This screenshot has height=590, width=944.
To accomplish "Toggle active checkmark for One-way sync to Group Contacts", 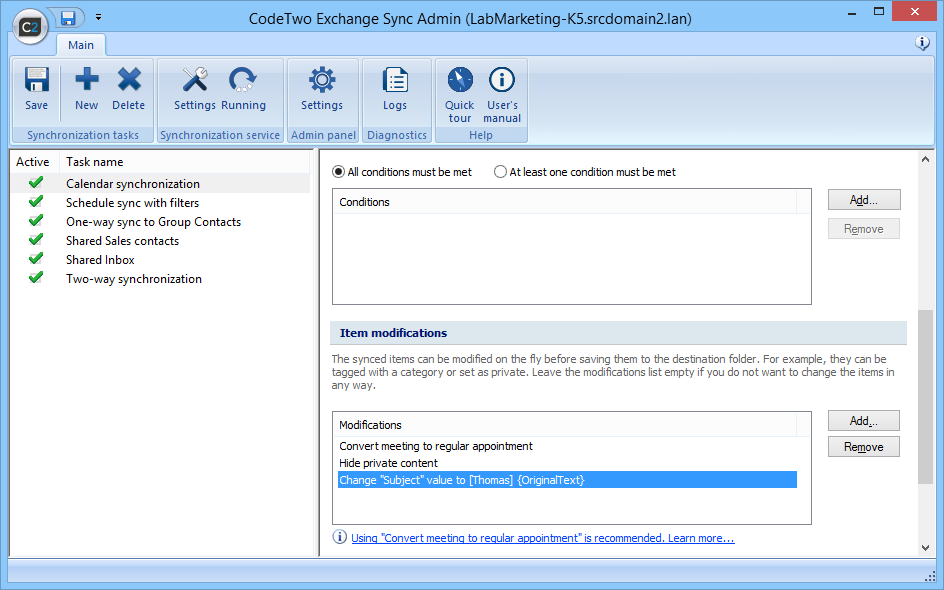I will point(36,220).
